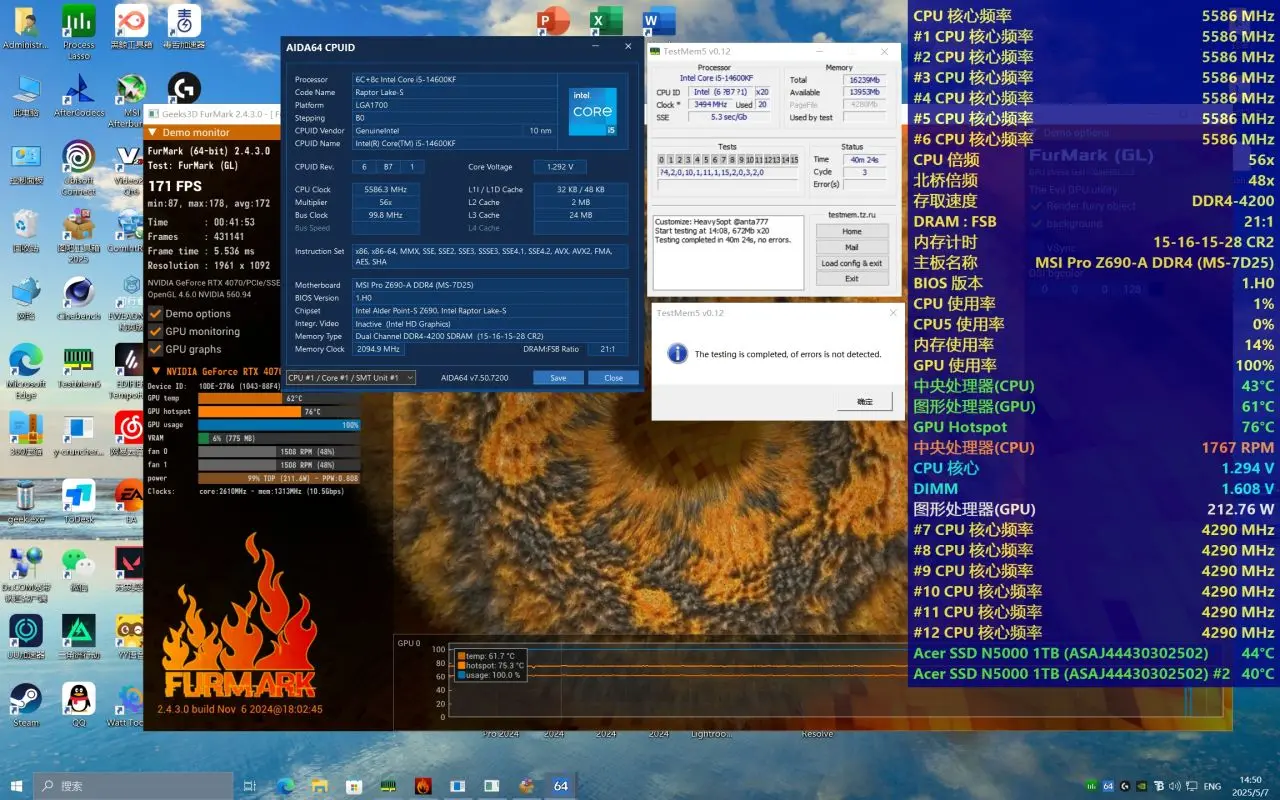The width and height of the screenshot is (1280, 800).
Task: Toggle the GPU monitoring checkbox
Action: pos(155,331)
